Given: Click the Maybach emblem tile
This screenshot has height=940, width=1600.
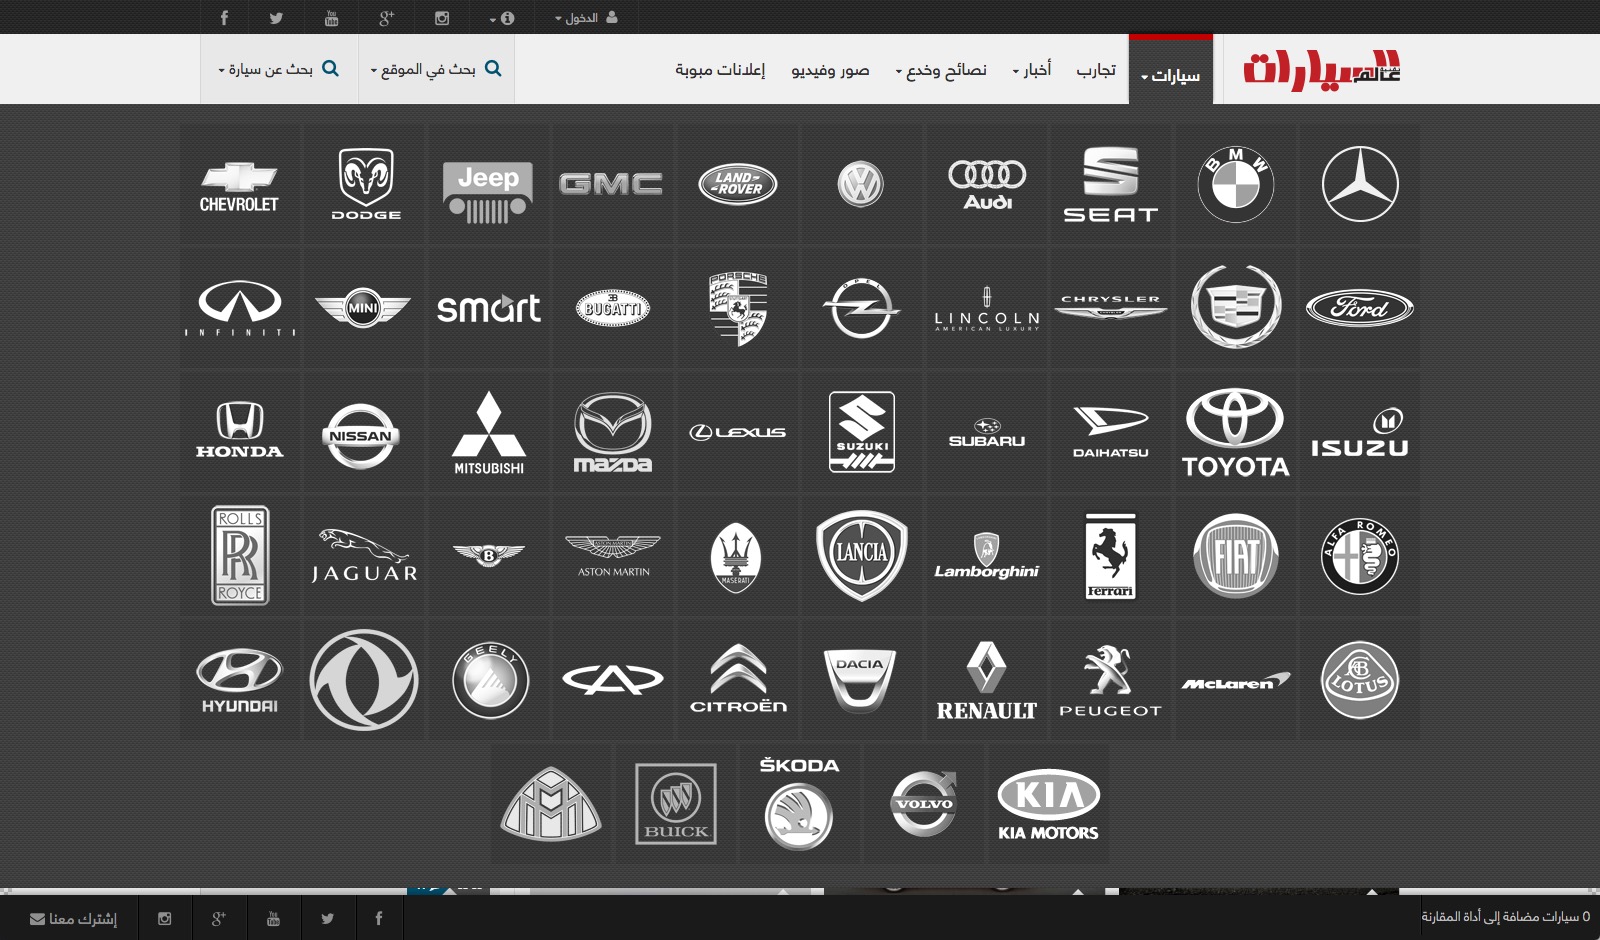Looking at the screenshot, I should point(551,804).
